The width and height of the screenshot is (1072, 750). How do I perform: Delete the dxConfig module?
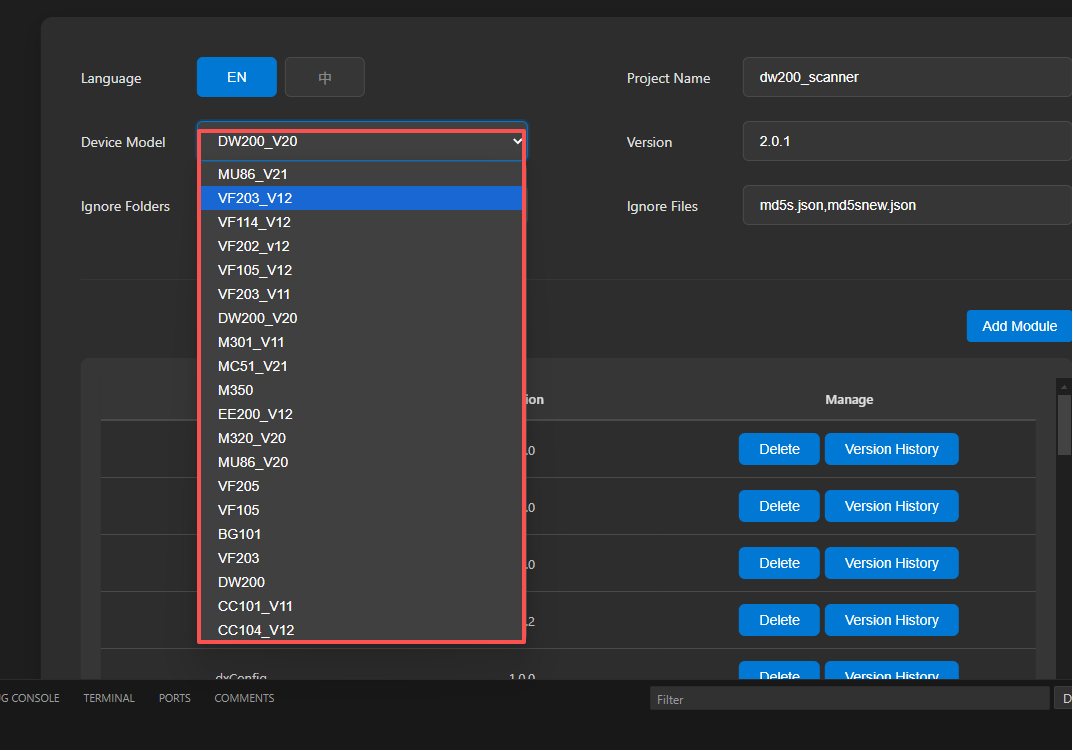[x=778, y=675]
